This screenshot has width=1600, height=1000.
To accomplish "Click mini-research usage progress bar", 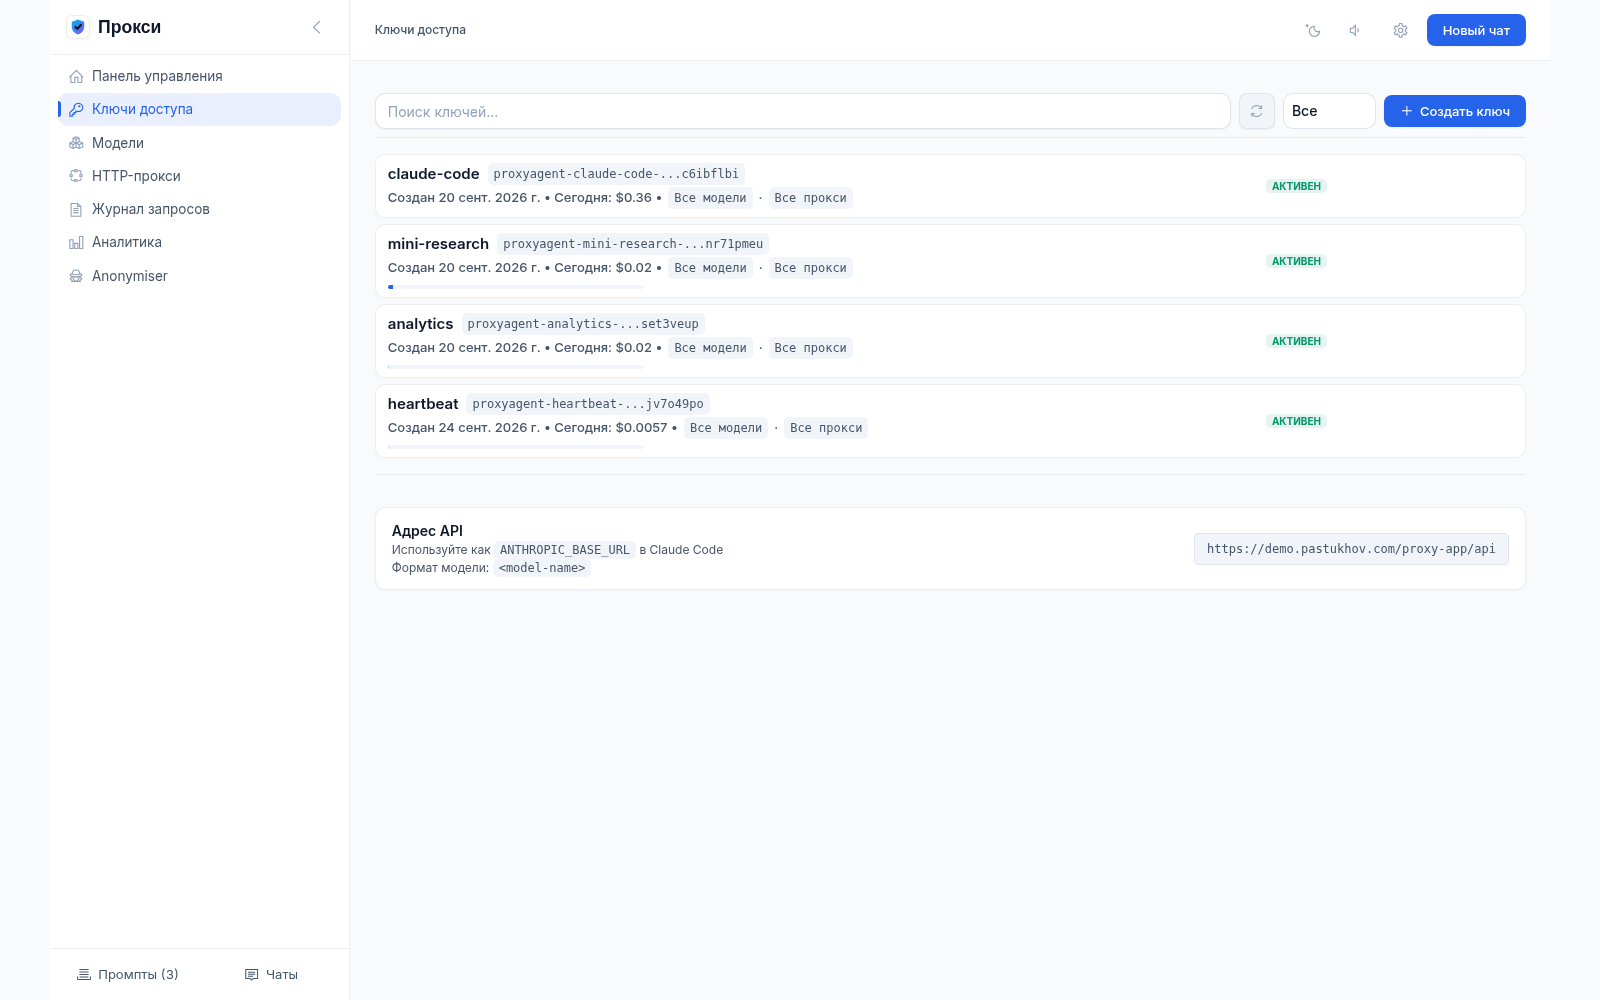I will point(516,287).
